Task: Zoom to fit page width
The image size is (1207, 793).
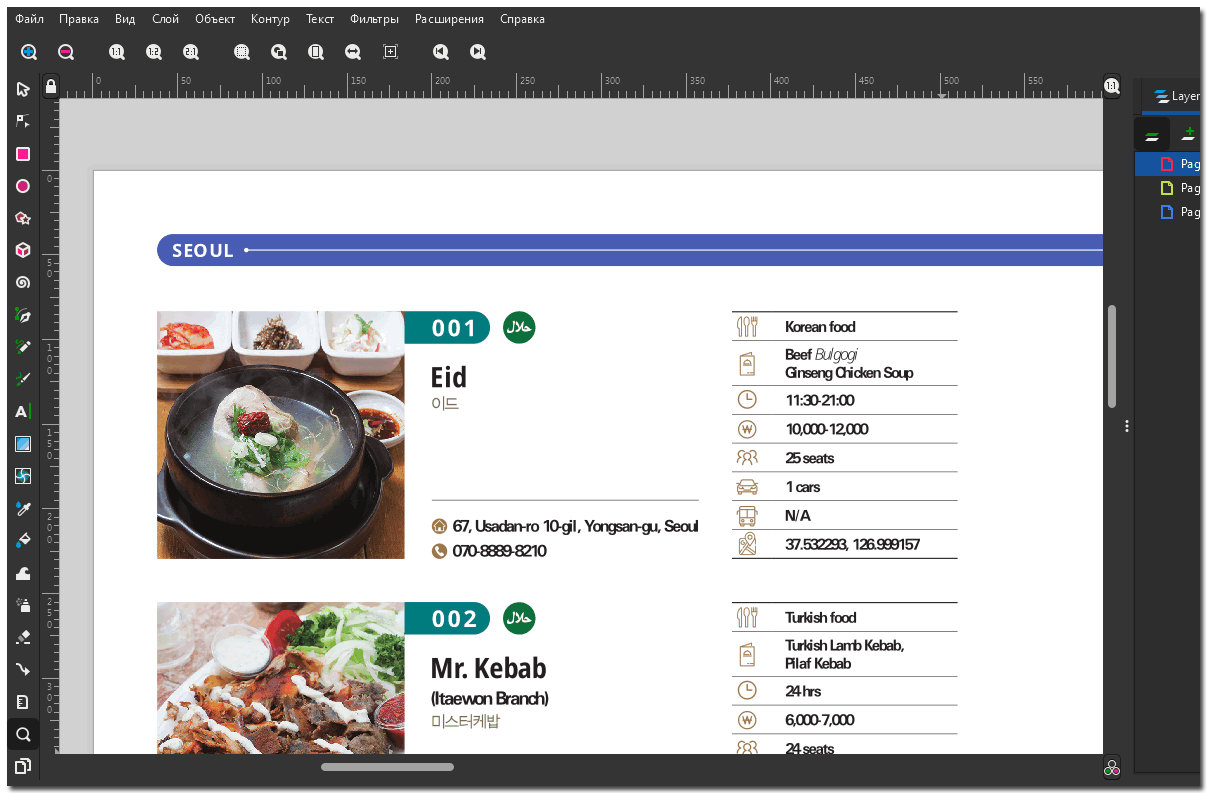Action: [353, 52]
